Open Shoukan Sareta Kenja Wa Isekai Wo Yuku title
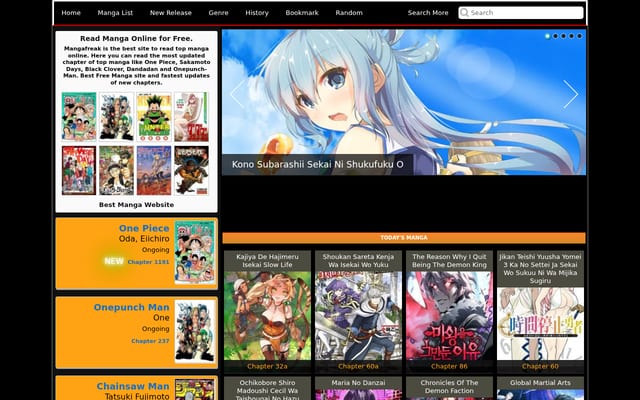640x400 pixels. (x=358, y=261)
